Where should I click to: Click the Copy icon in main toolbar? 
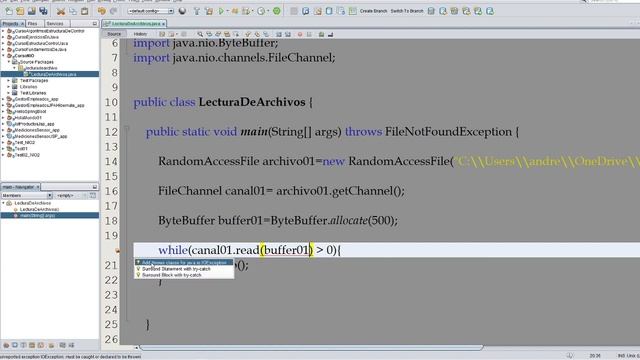(73, 11)
